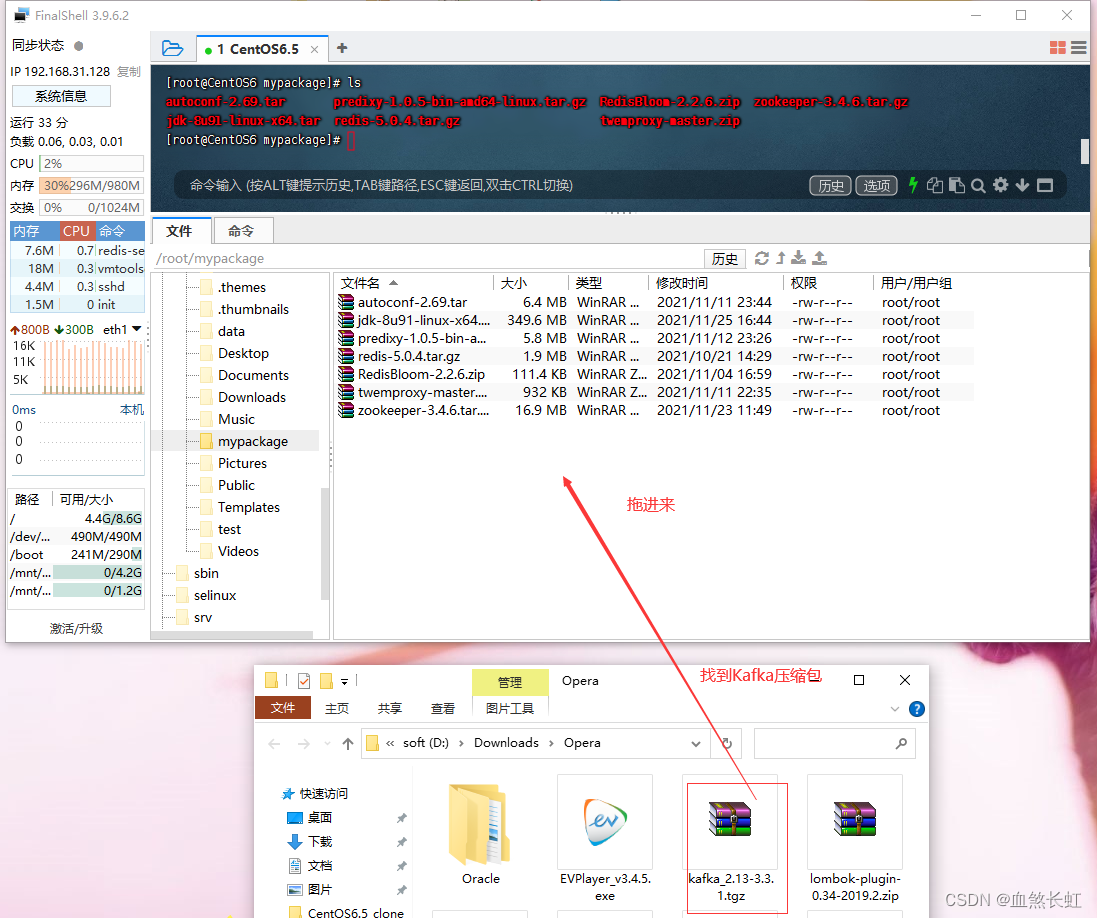
Task: Open Explorer address bar history dropdown
Action: (695, 743)
